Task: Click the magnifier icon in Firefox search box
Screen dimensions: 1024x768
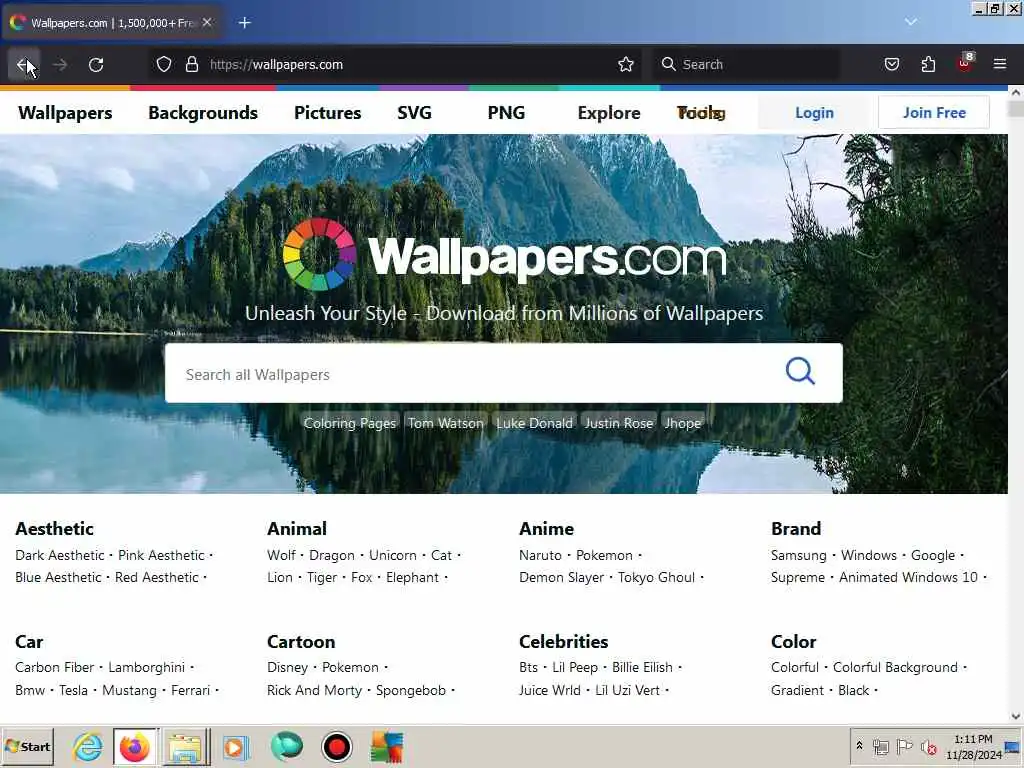Action: [x=668, y=64]
